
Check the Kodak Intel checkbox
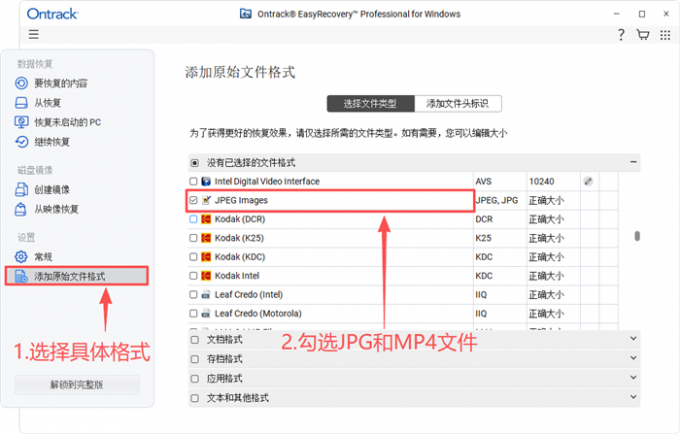click(x=193, y=276)
